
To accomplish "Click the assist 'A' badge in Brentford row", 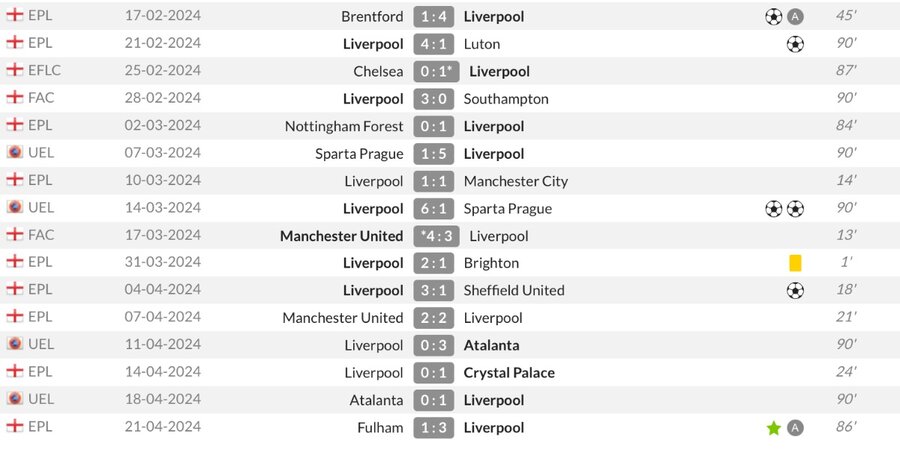I will point(795,17).
